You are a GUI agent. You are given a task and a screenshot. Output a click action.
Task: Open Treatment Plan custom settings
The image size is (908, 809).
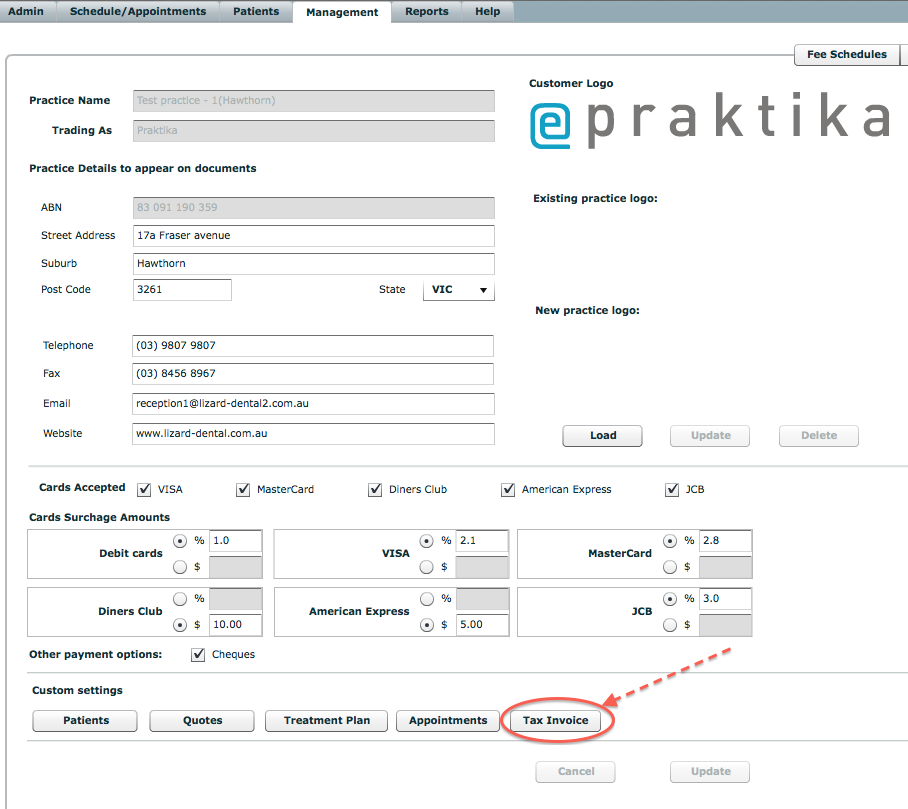[327, 721]
